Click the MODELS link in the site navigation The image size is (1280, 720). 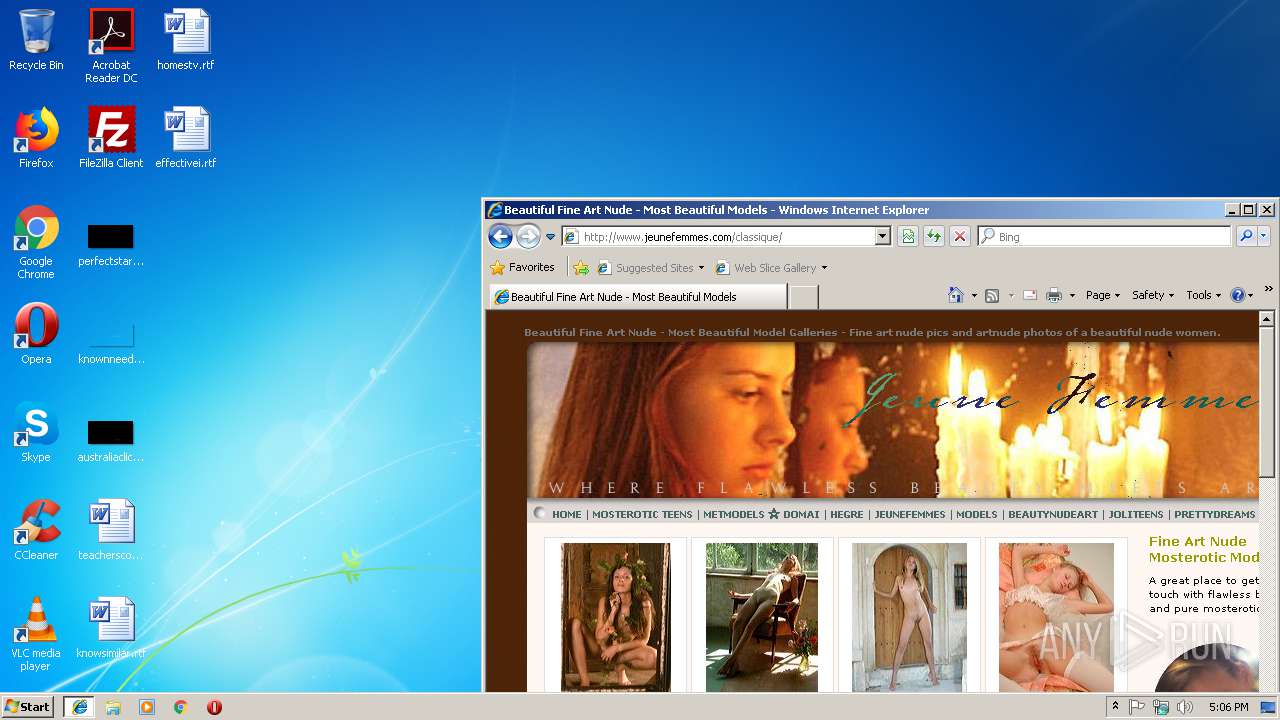click(x=977, y=514)
